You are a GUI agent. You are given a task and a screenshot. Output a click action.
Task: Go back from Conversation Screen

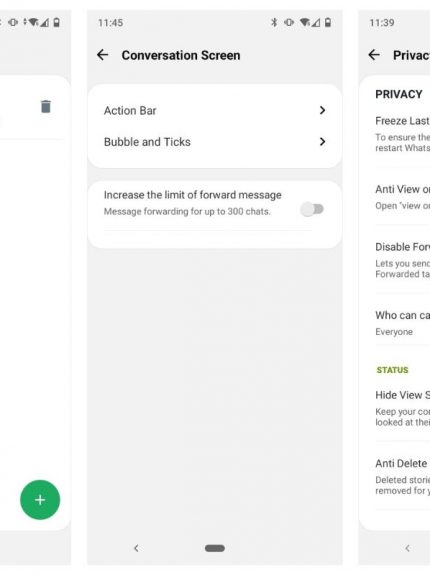(x=103, y=55)
